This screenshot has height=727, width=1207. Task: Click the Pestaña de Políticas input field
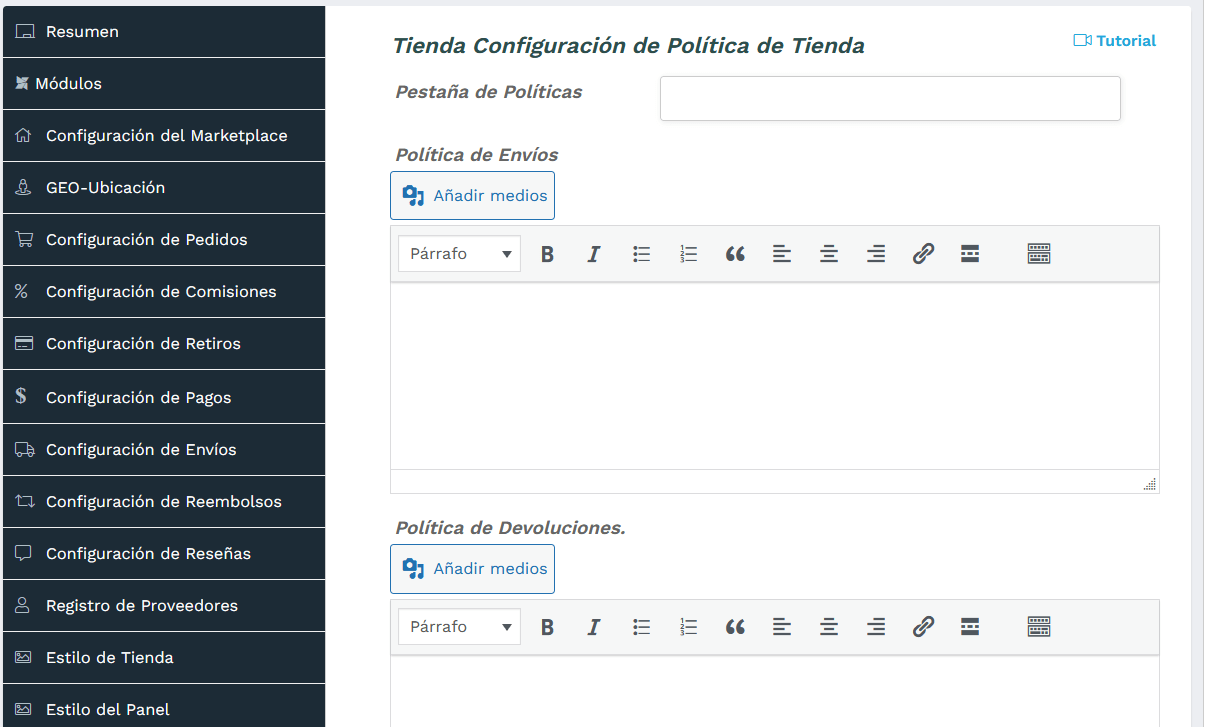pos(889,98)
